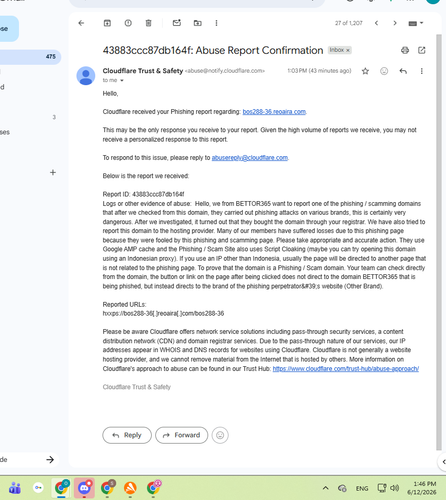Click the "27 of 1,207" counter text
This screenshot has width=446, height=500.
(349, 23)
